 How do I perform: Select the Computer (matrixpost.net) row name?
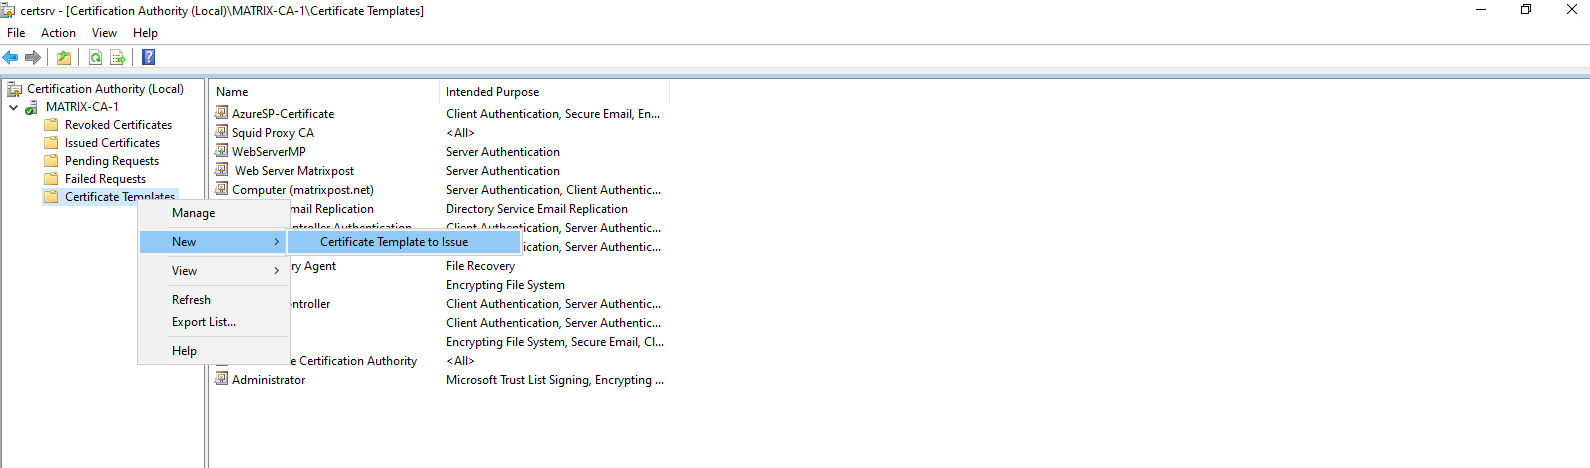coord(303,190)
